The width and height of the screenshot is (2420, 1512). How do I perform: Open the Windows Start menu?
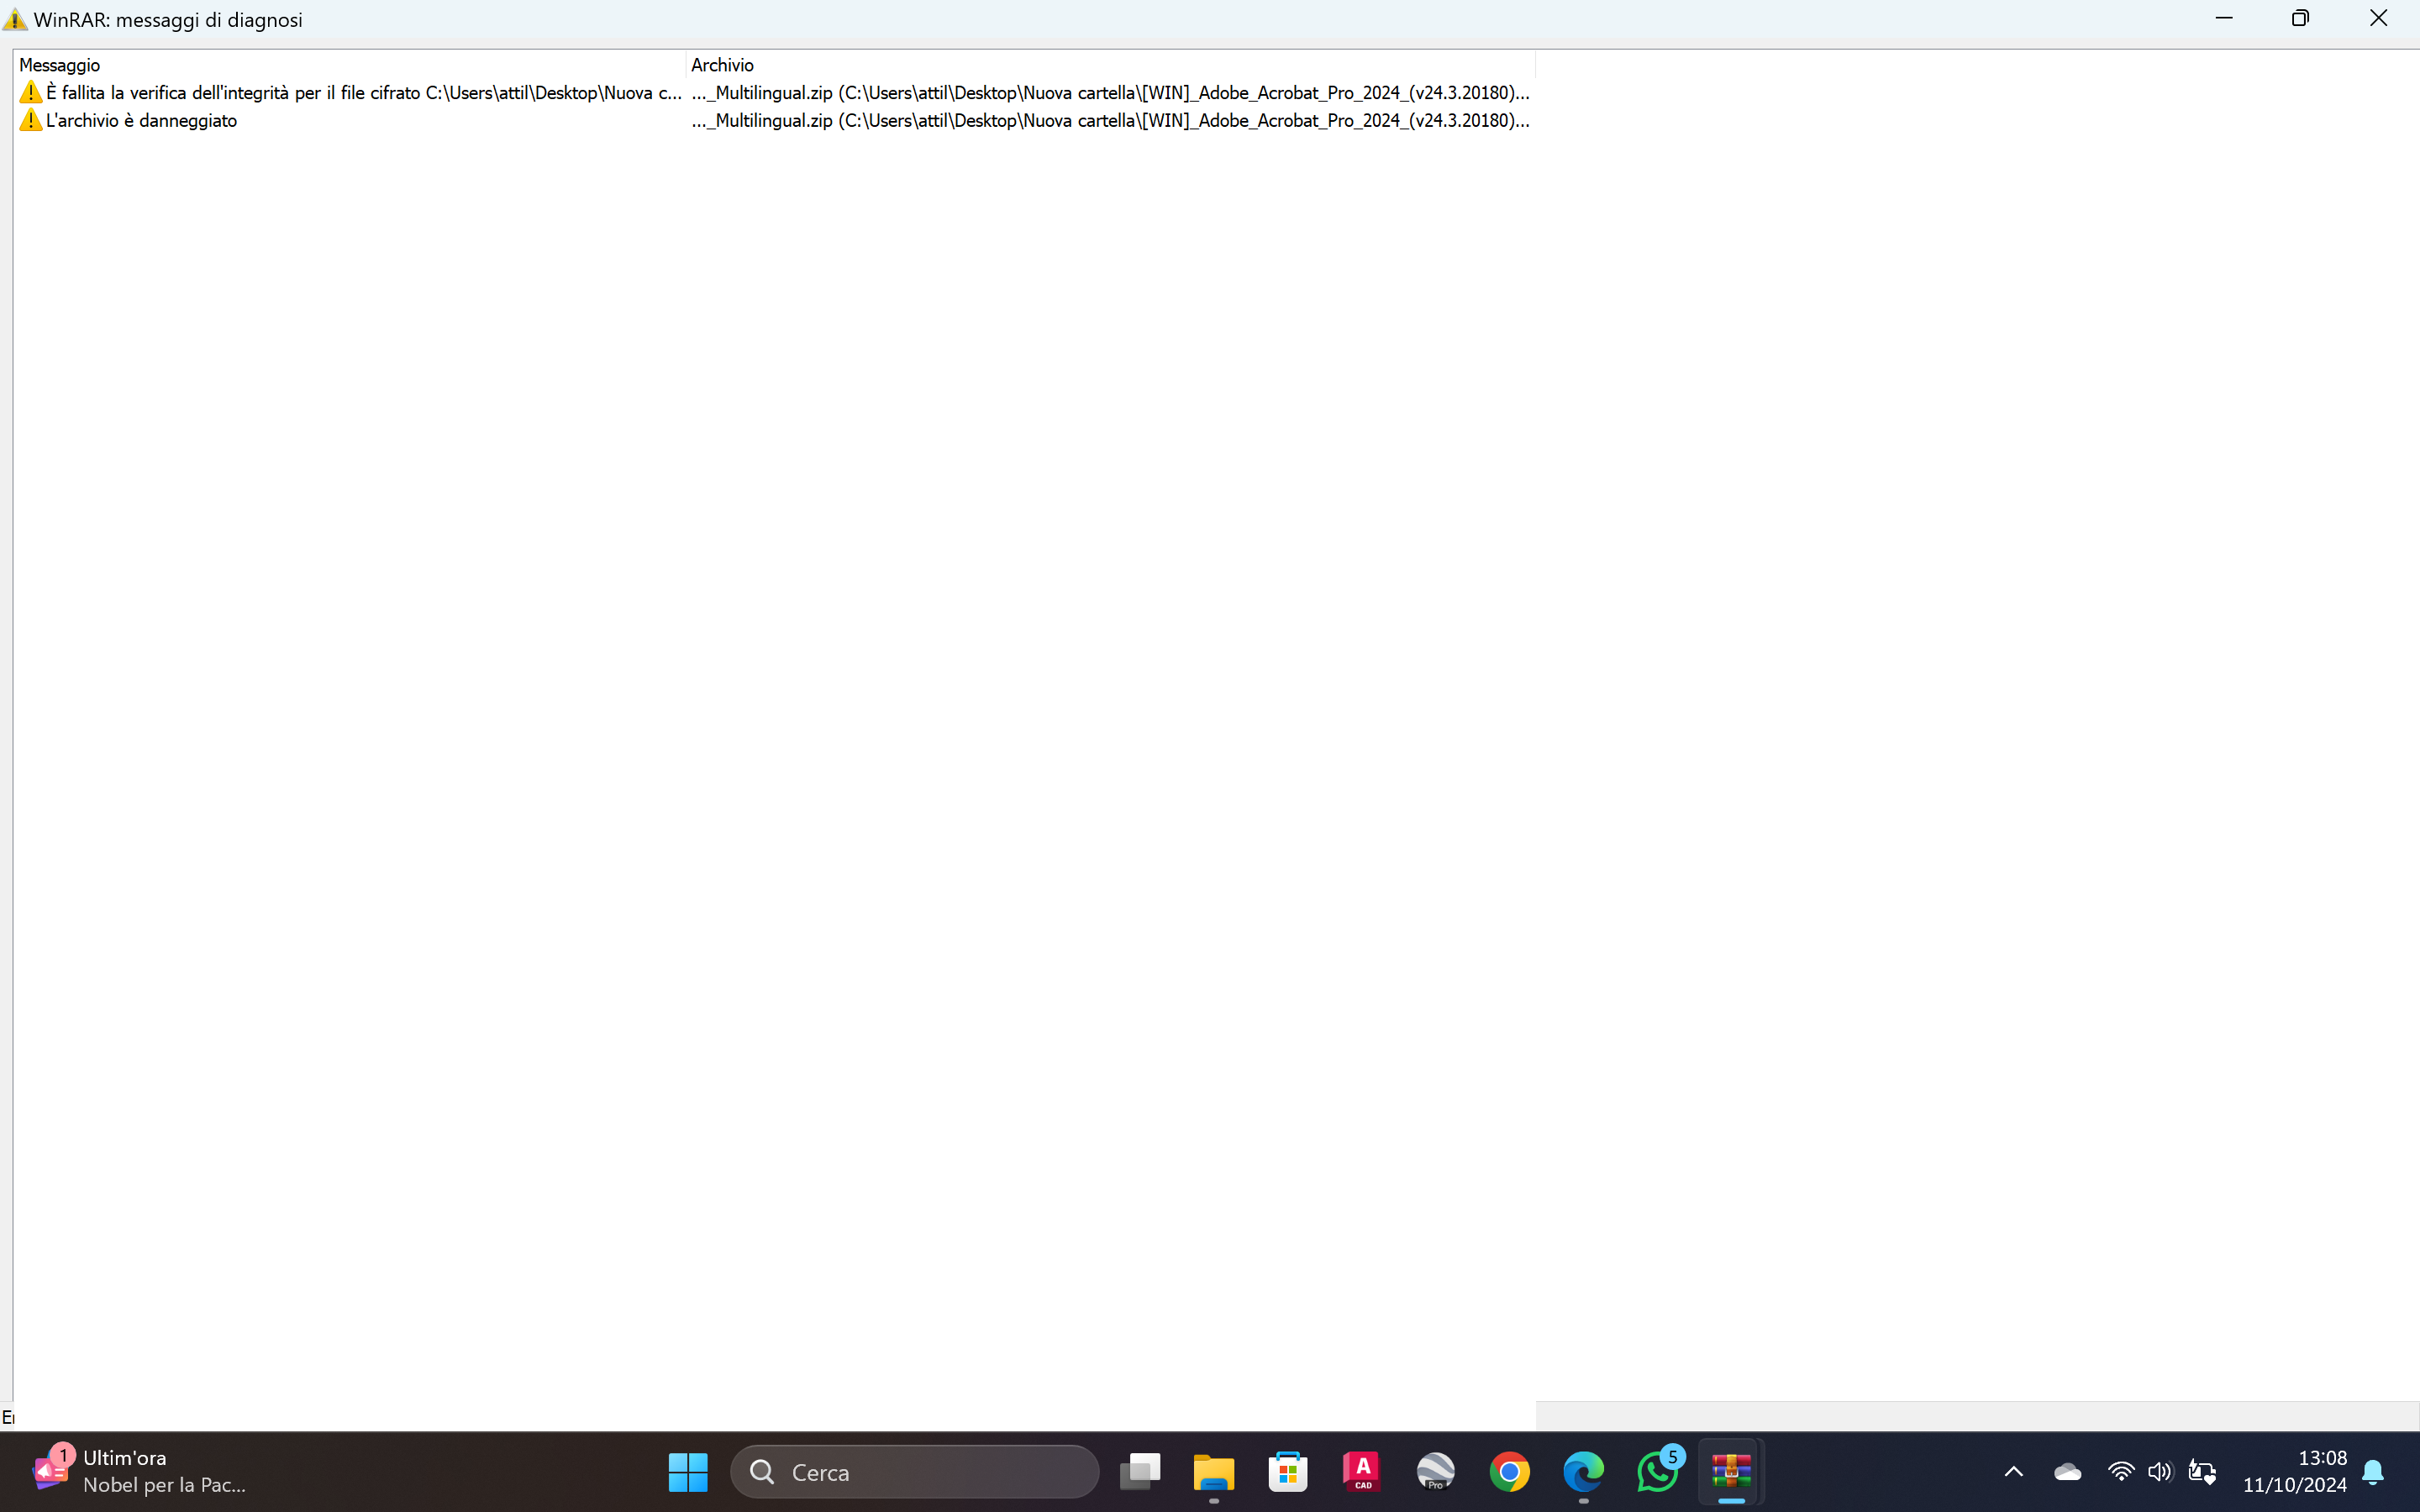688,1472
